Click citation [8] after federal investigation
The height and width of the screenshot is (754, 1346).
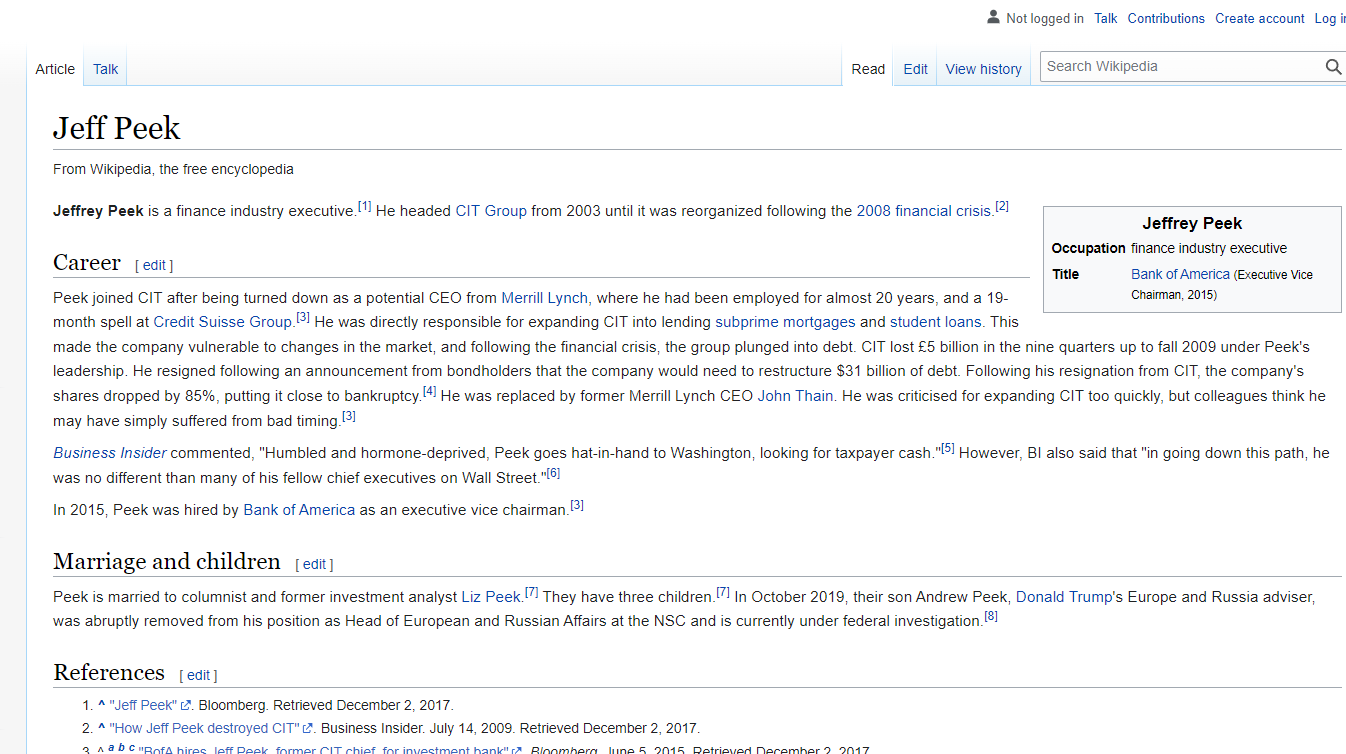point(991,617)
